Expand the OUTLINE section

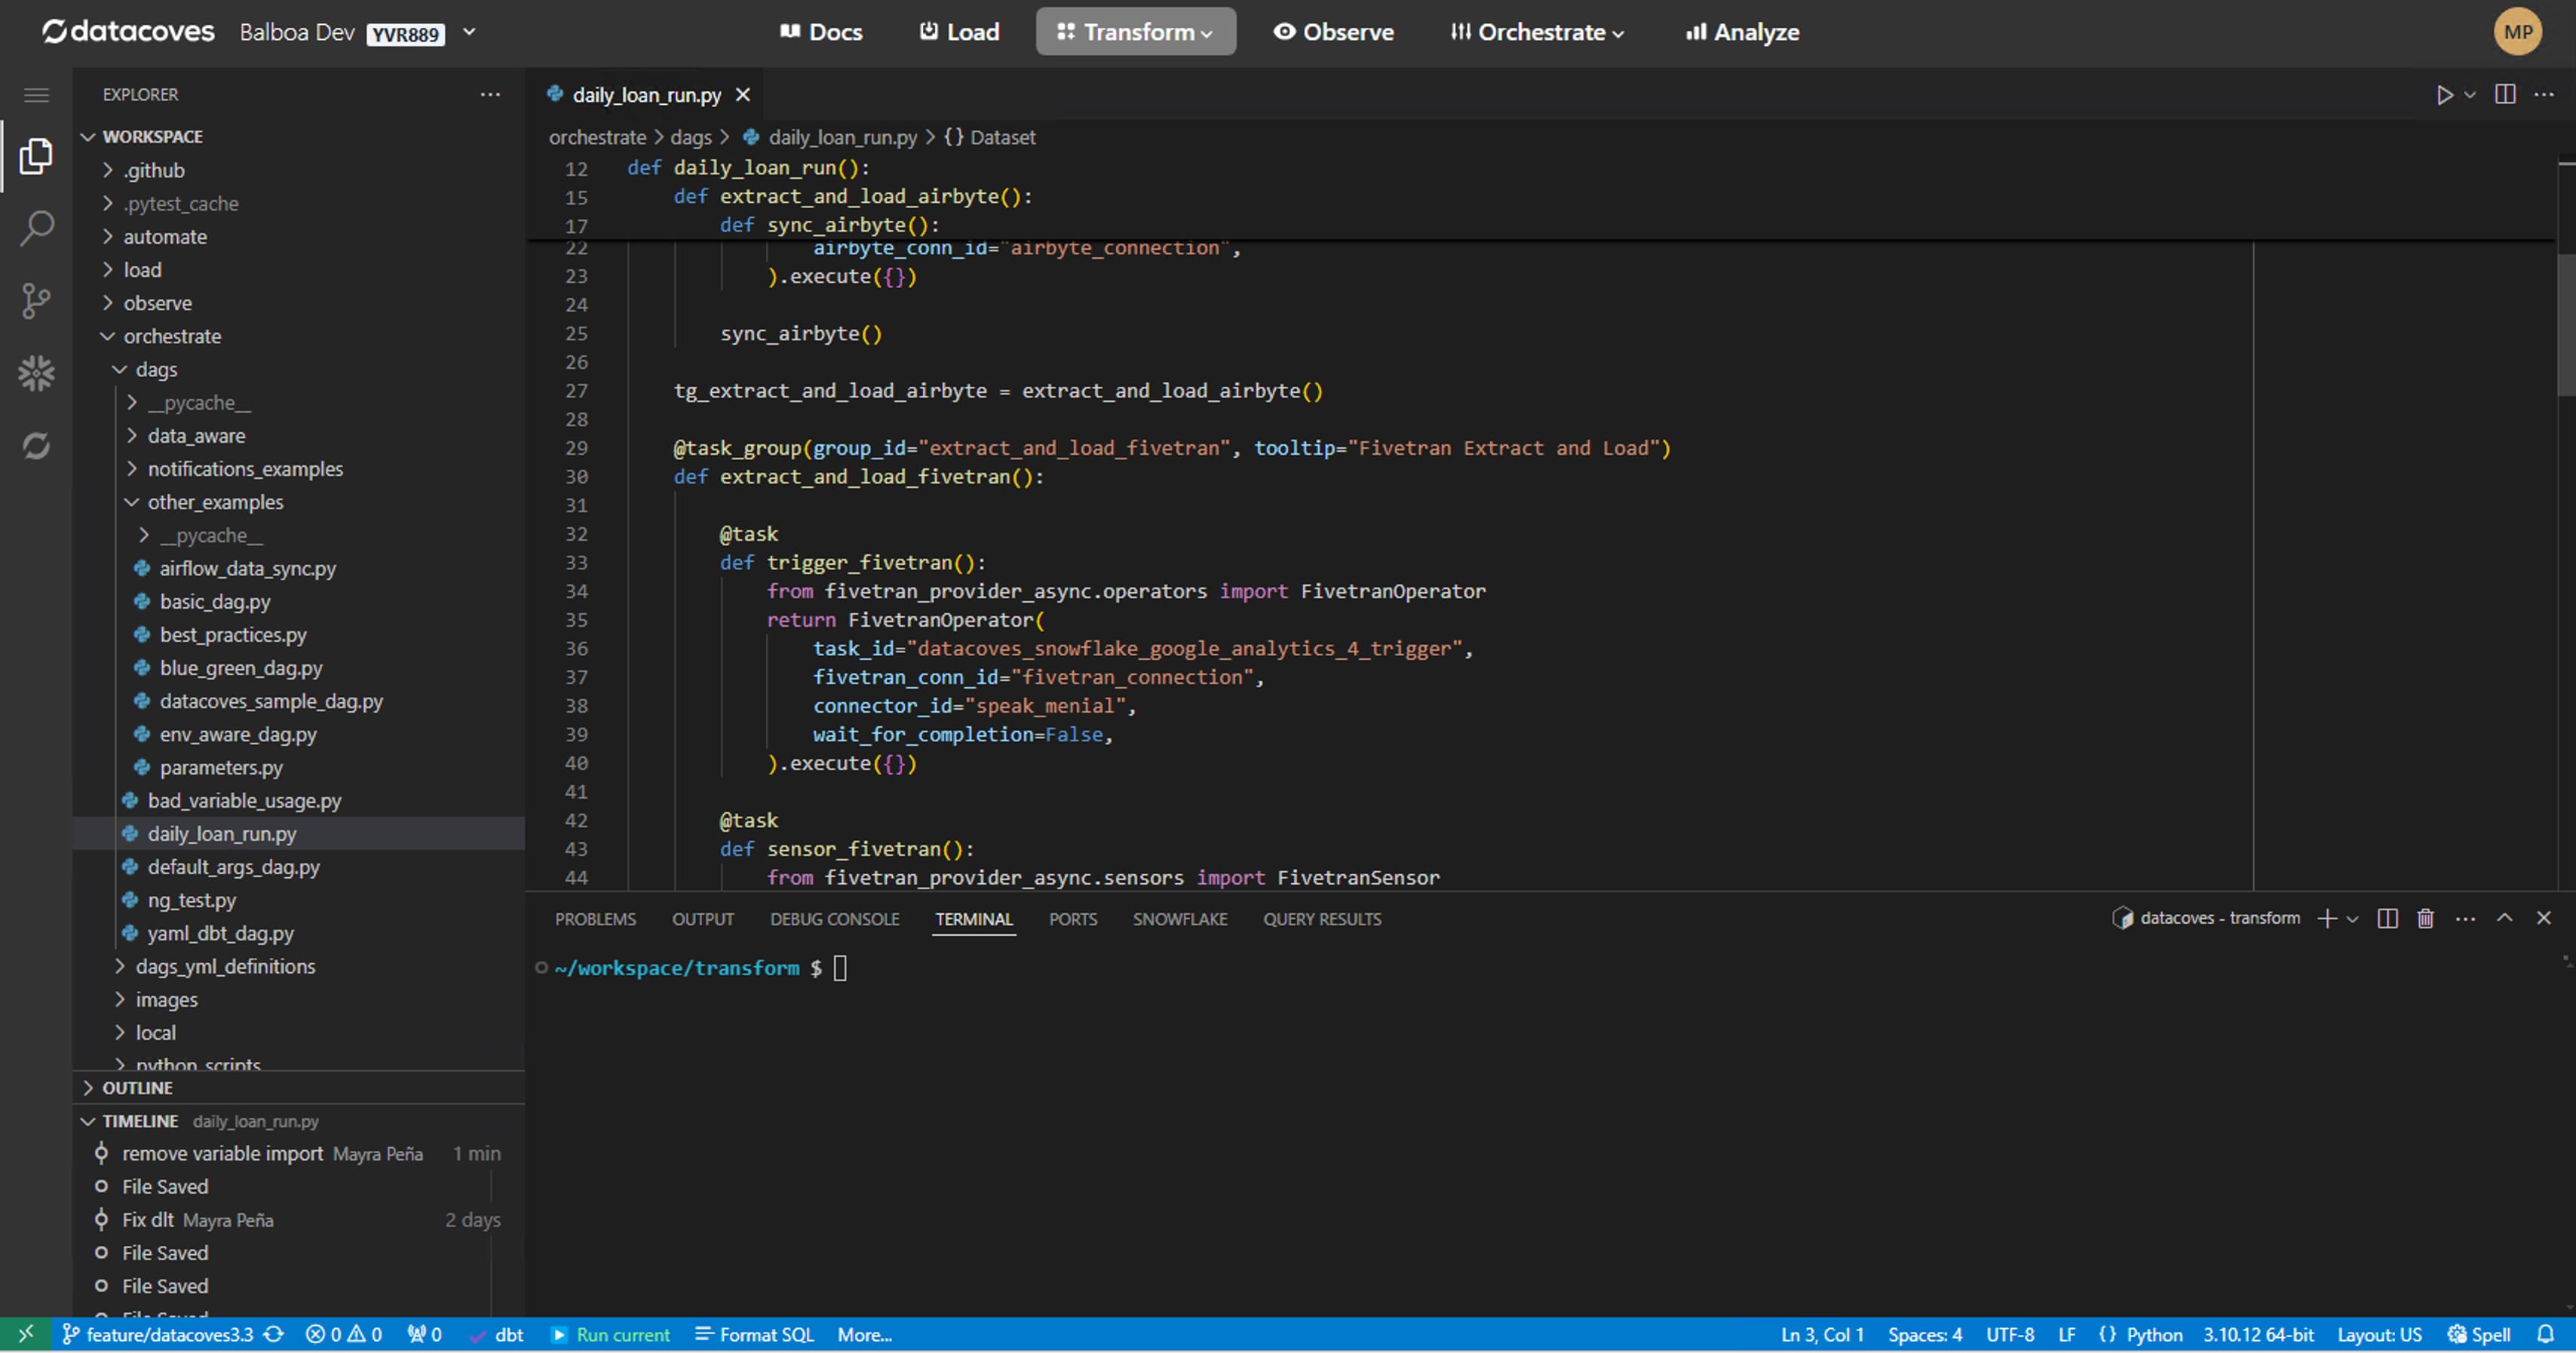click(299, 1087)
